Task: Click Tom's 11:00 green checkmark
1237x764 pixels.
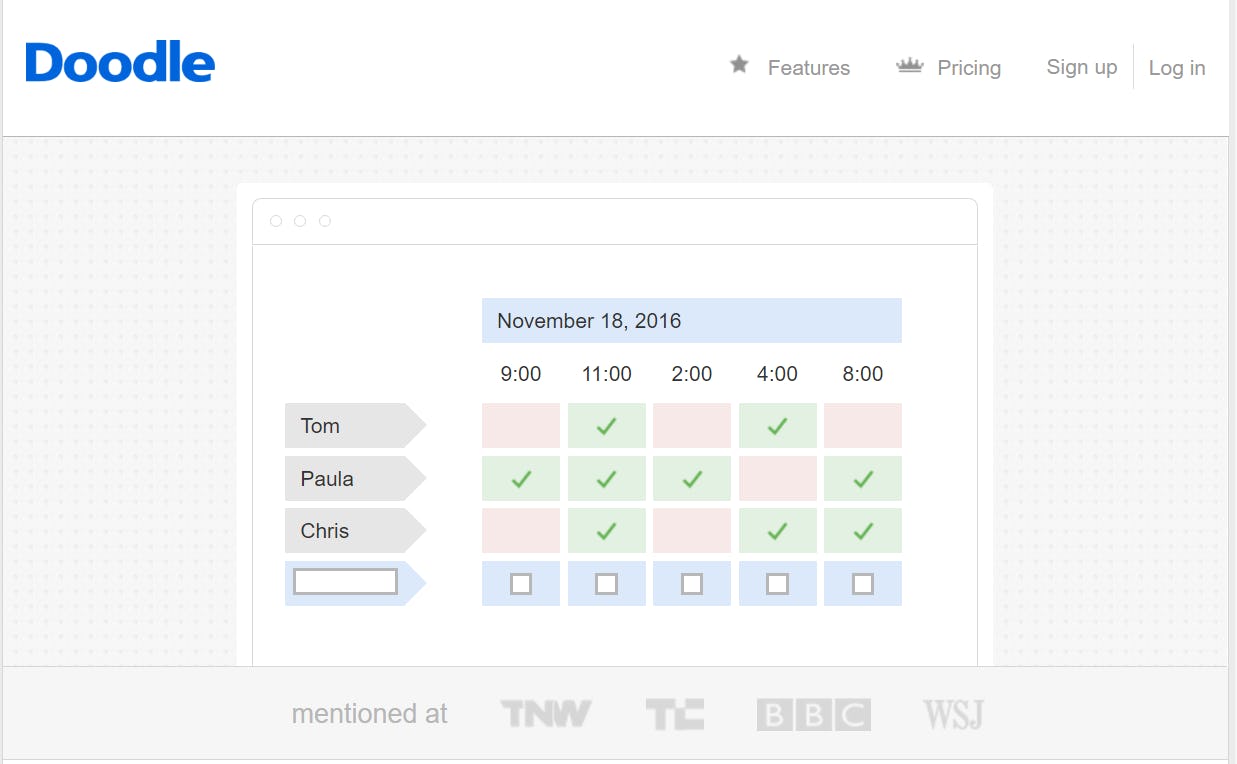Action: (606, 426)
